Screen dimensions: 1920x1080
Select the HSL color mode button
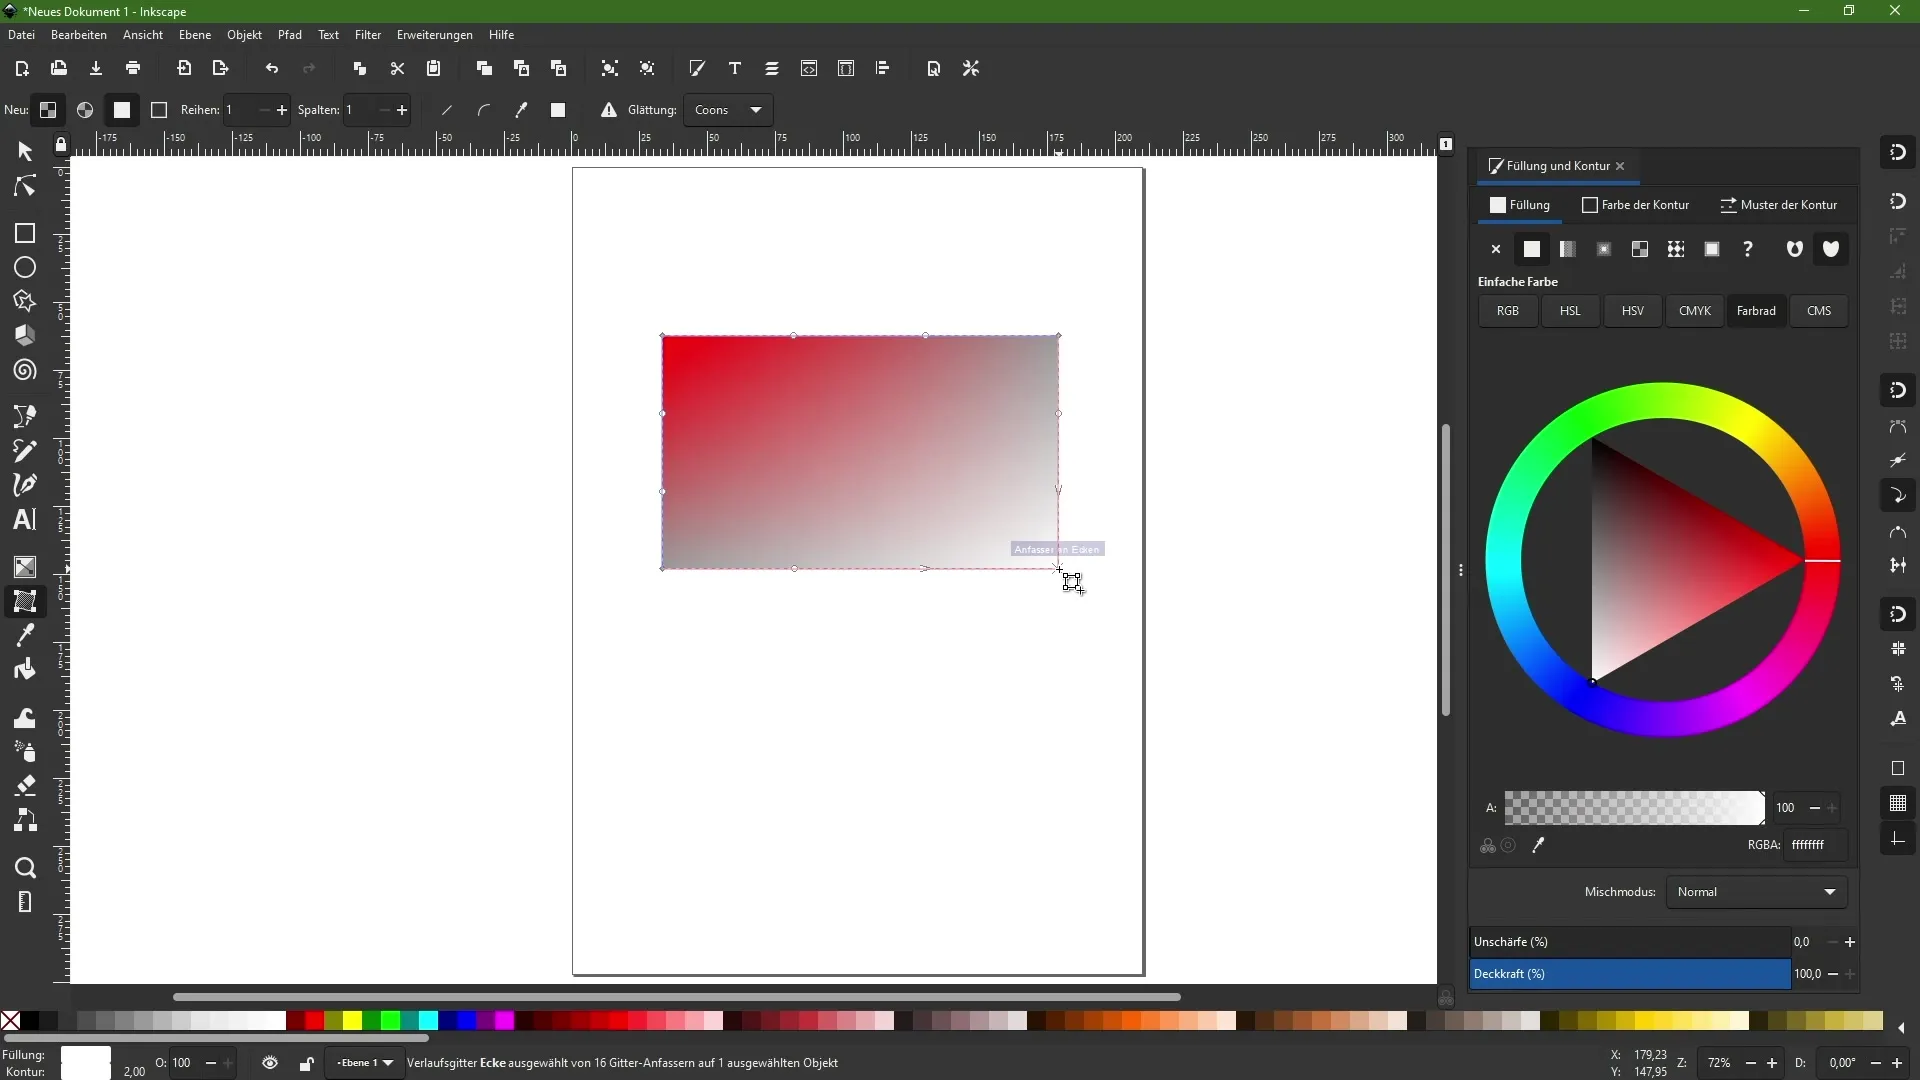(x=1570, y=311)
